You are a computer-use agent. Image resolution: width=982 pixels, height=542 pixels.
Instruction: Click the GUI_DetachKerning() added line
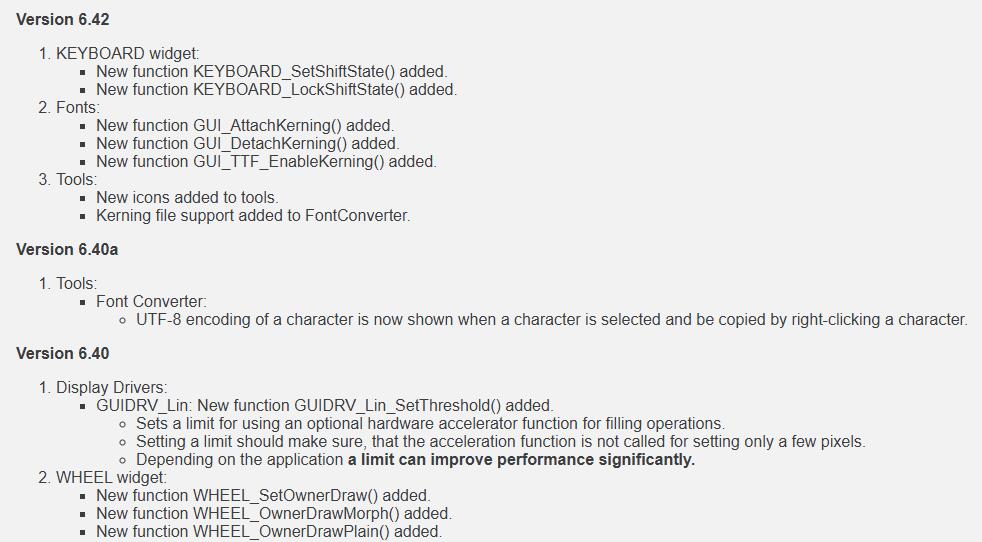(247, 143)
